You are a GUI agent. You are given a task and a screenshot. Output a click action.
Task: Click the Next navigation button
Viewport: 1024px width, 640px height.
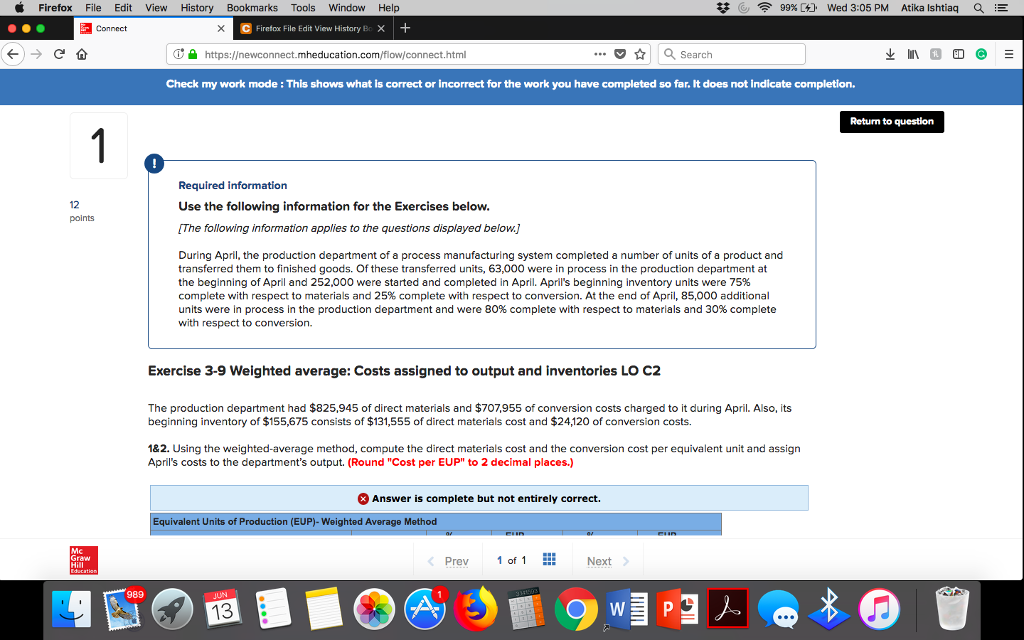pyautogui.click(x=602, y=560)
